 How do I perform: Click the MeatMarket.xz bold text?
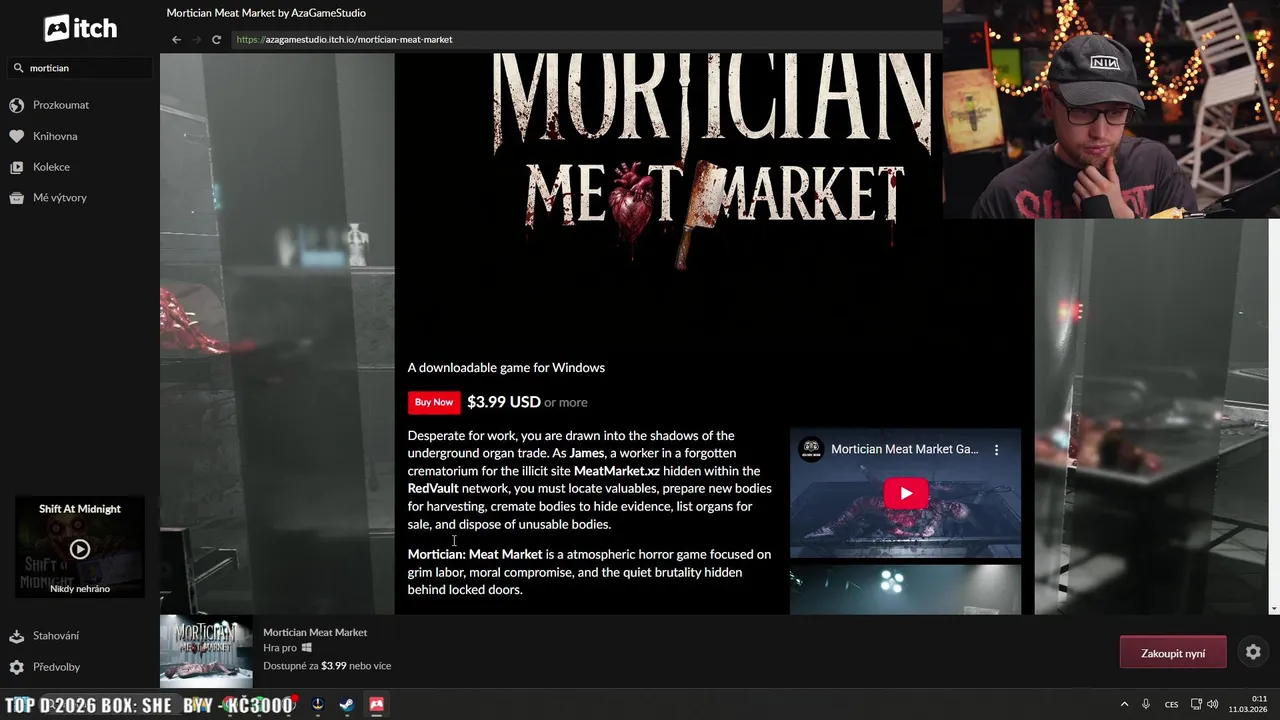[617, 471]
